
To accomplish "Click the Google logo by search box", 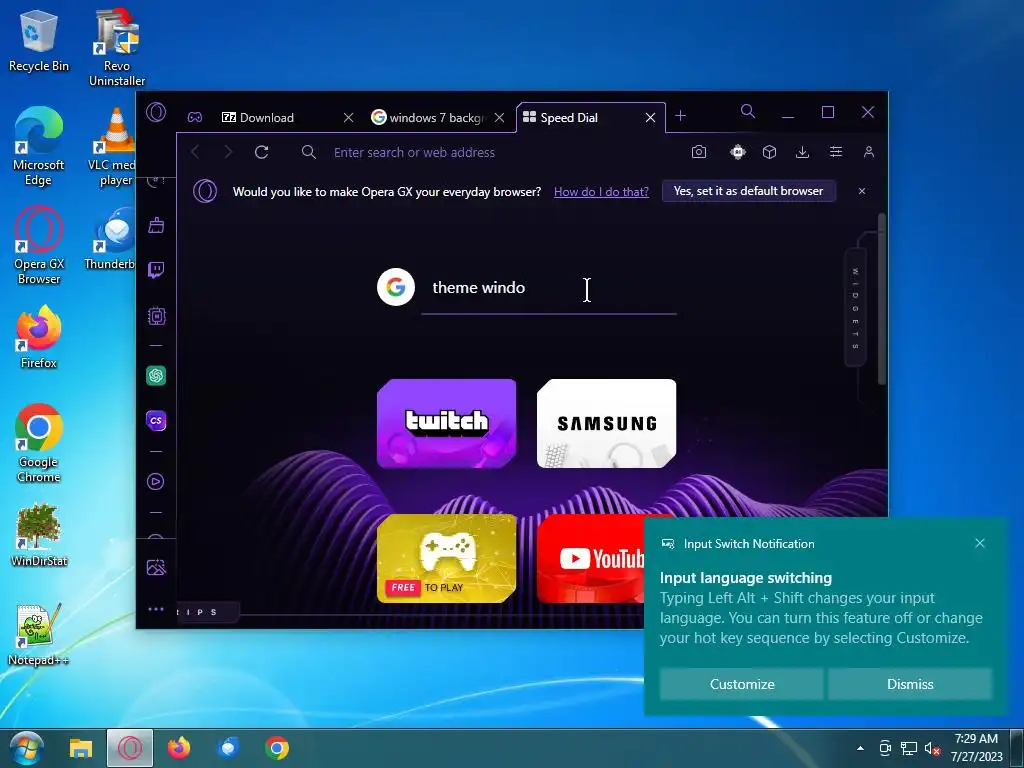I will [396, 287].
